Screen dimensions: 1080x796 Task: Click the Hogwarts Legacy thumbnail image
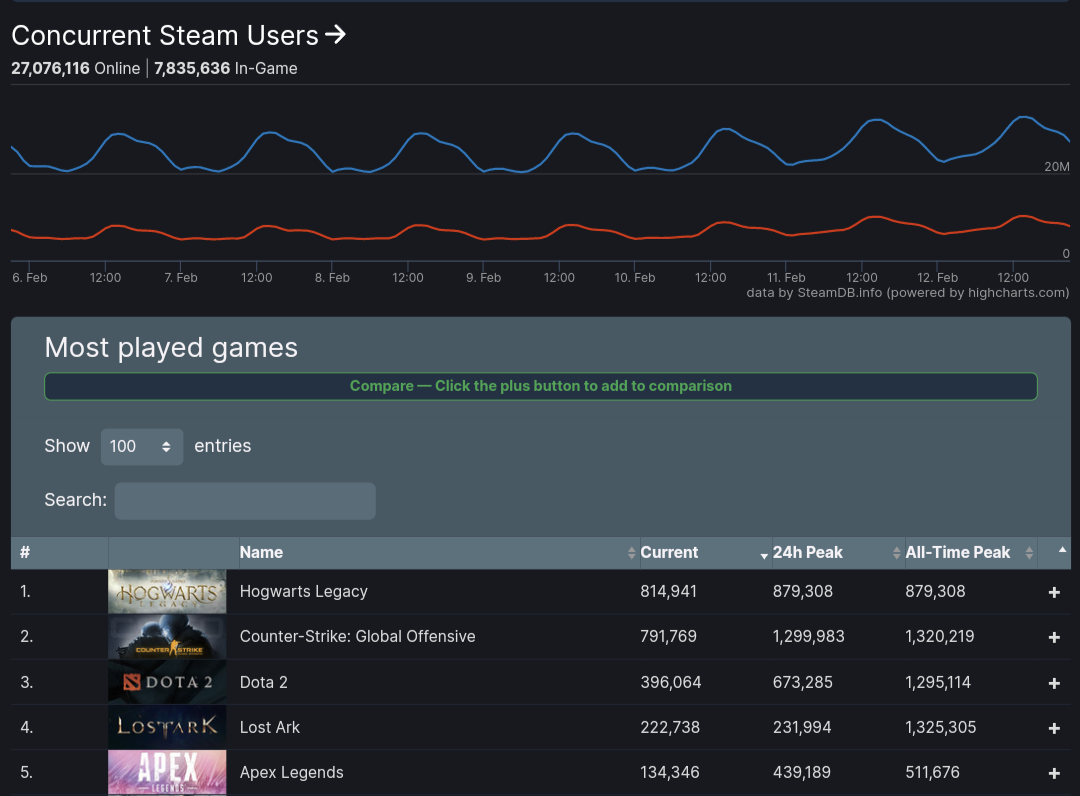pos(167,591)
